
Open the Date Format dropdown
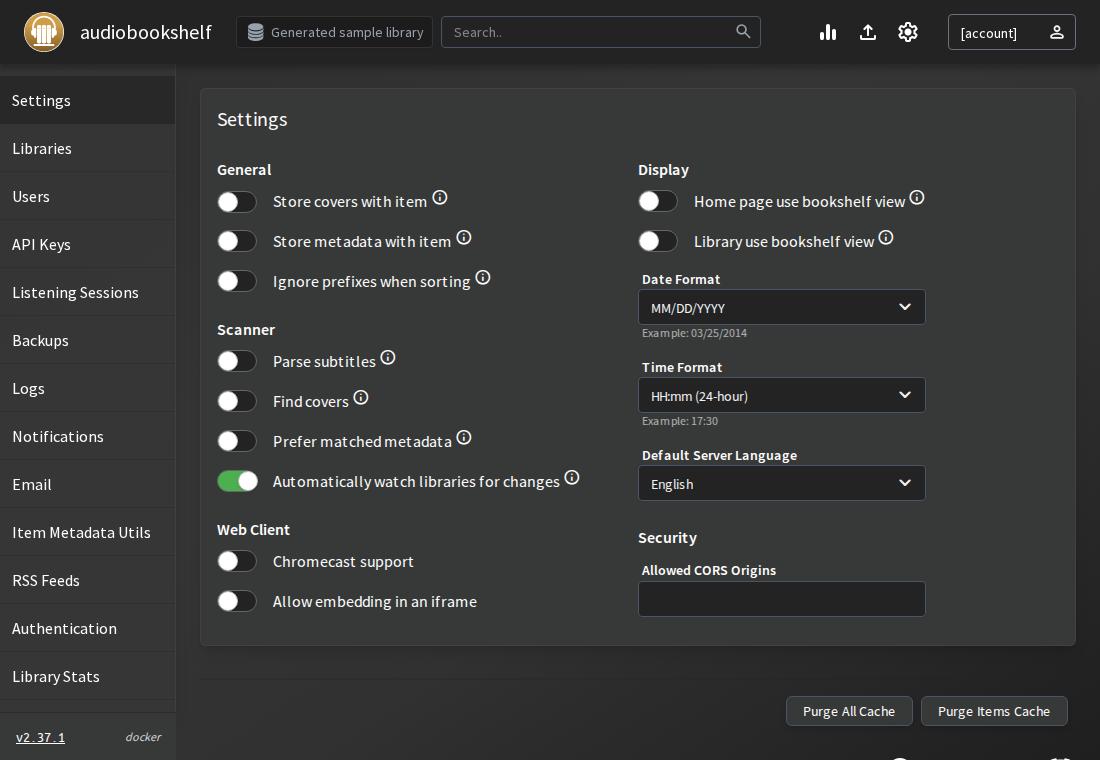click(x=782, y=307)
